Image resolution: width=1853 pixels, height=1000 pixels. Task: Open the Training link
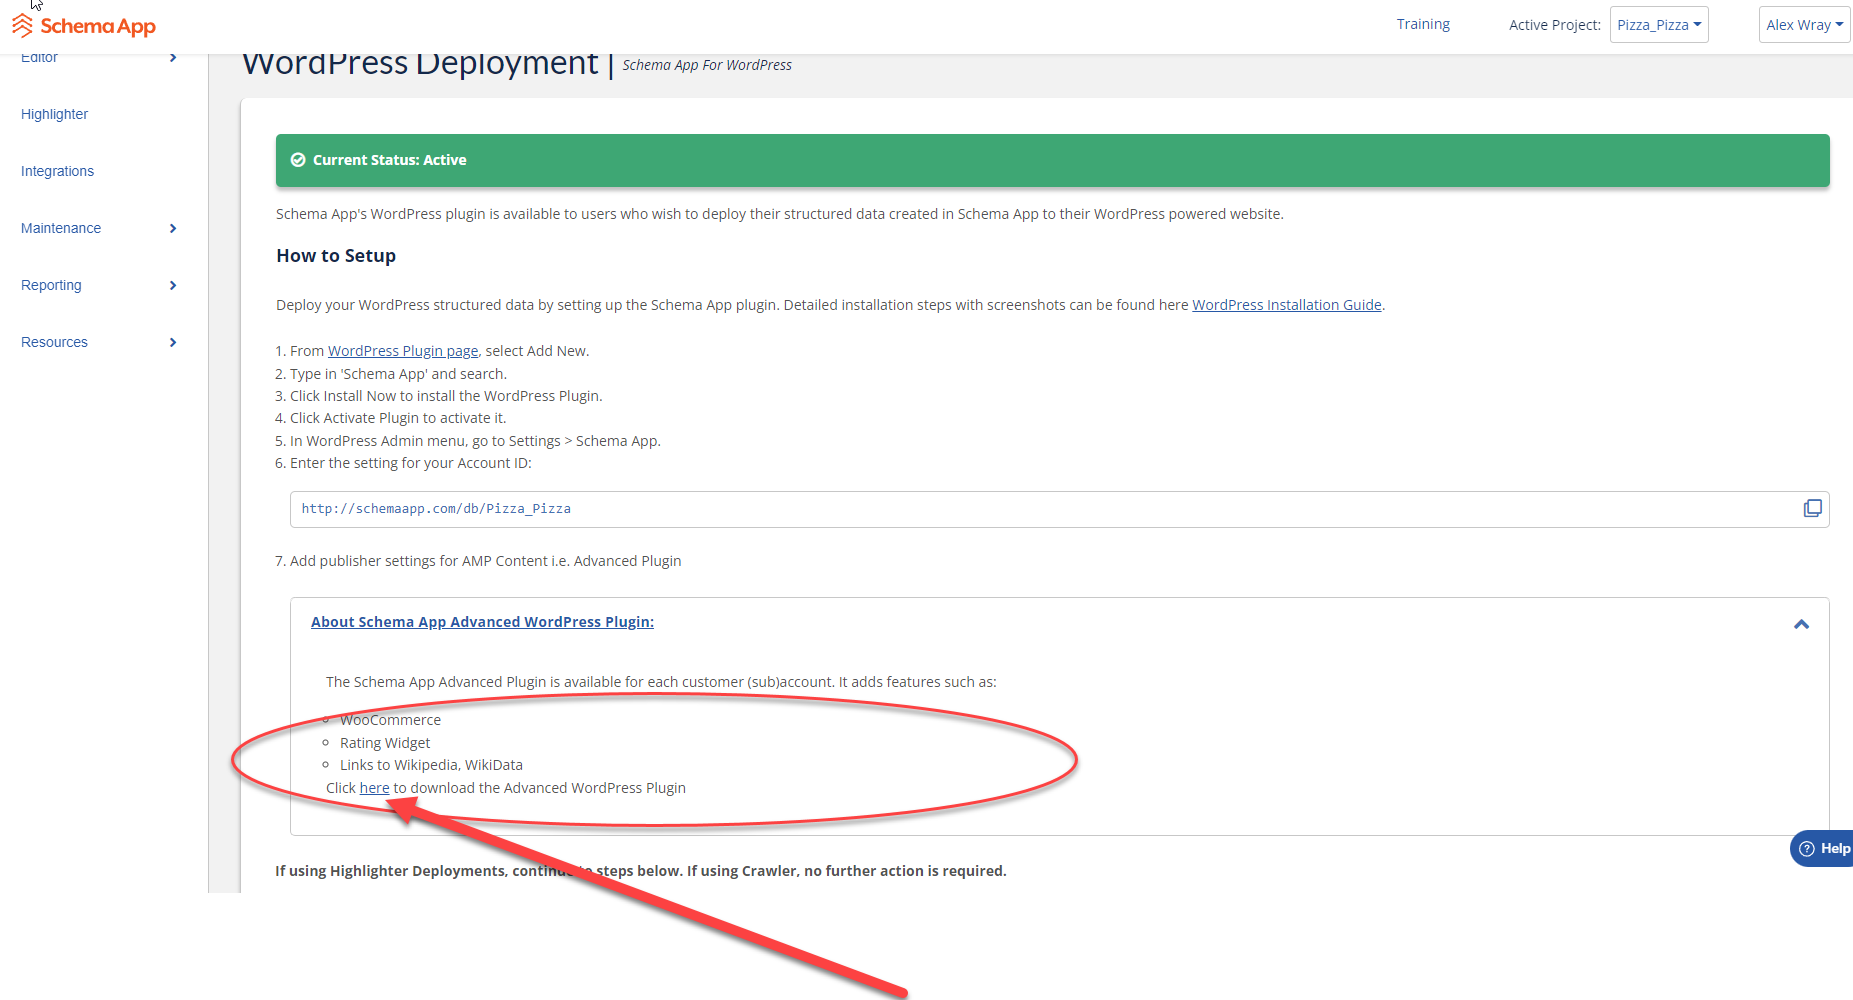click(x=1423, y=24)
